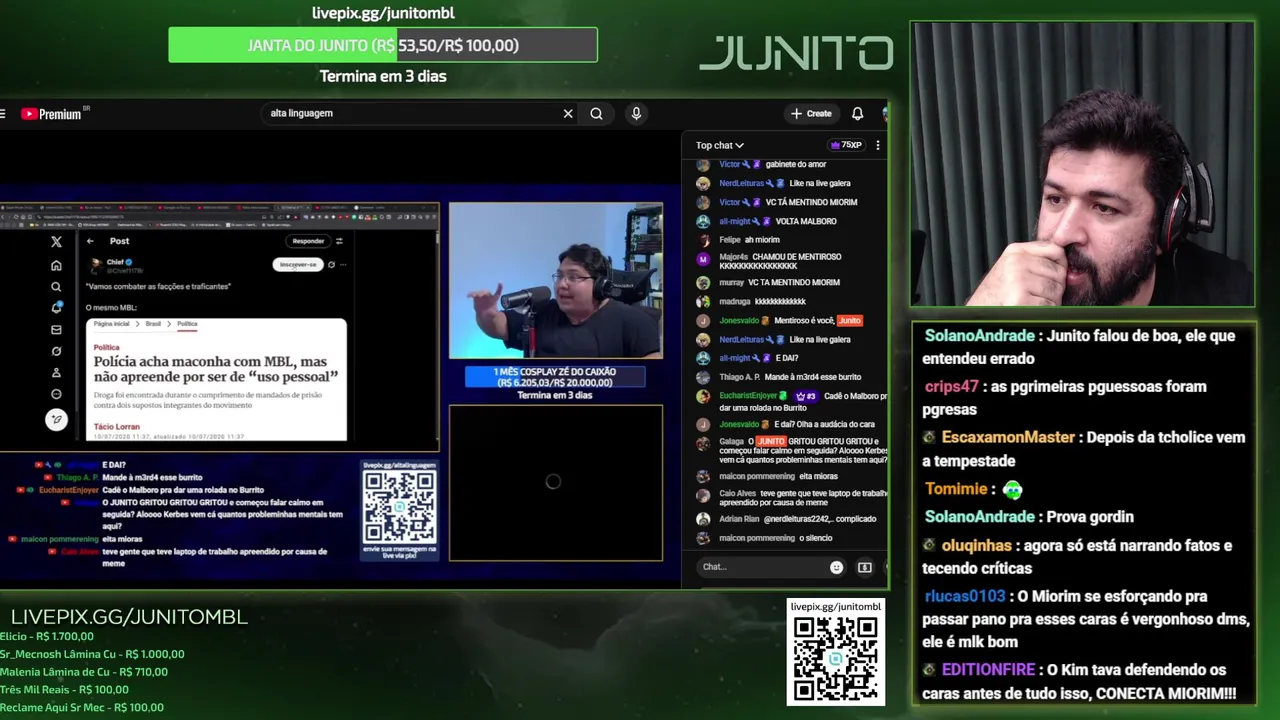Click the 1 MÊS COSPLAY ZÉ DO CAIXÃO goal bar

tap(555, 377)
